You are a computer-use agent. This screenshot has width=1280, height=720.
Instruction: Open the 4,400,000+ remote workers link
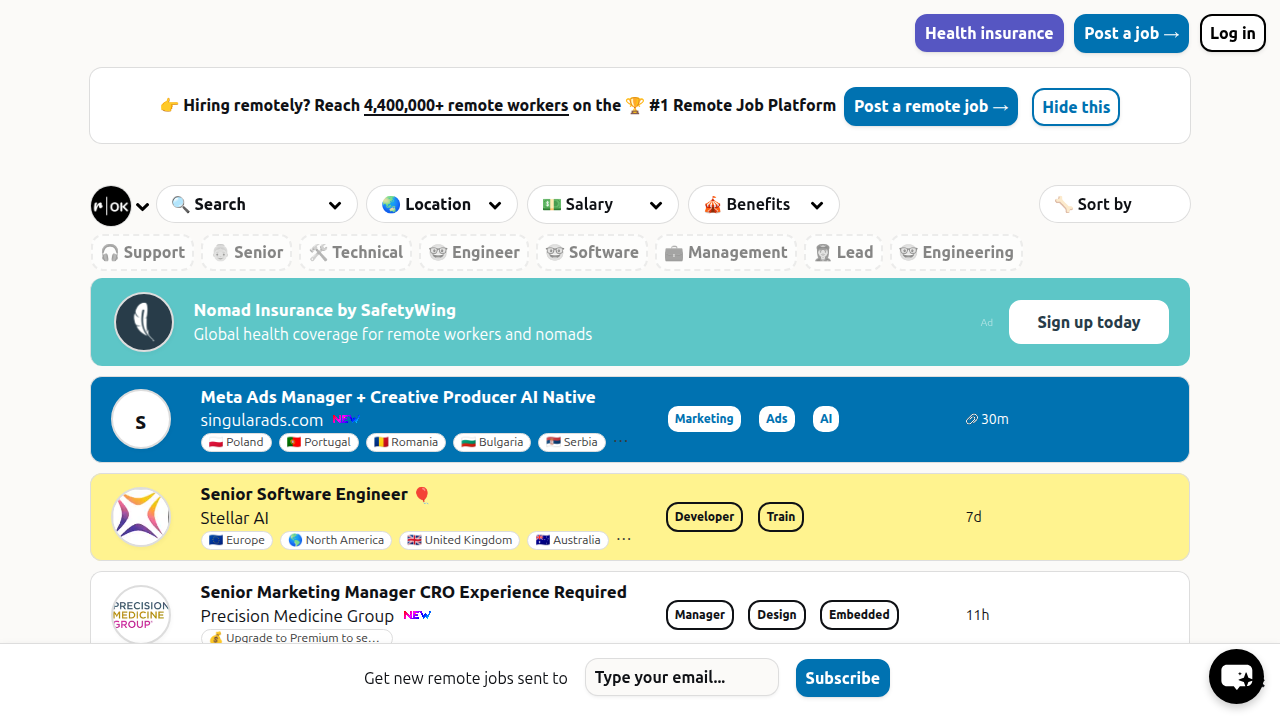point(466,105)
